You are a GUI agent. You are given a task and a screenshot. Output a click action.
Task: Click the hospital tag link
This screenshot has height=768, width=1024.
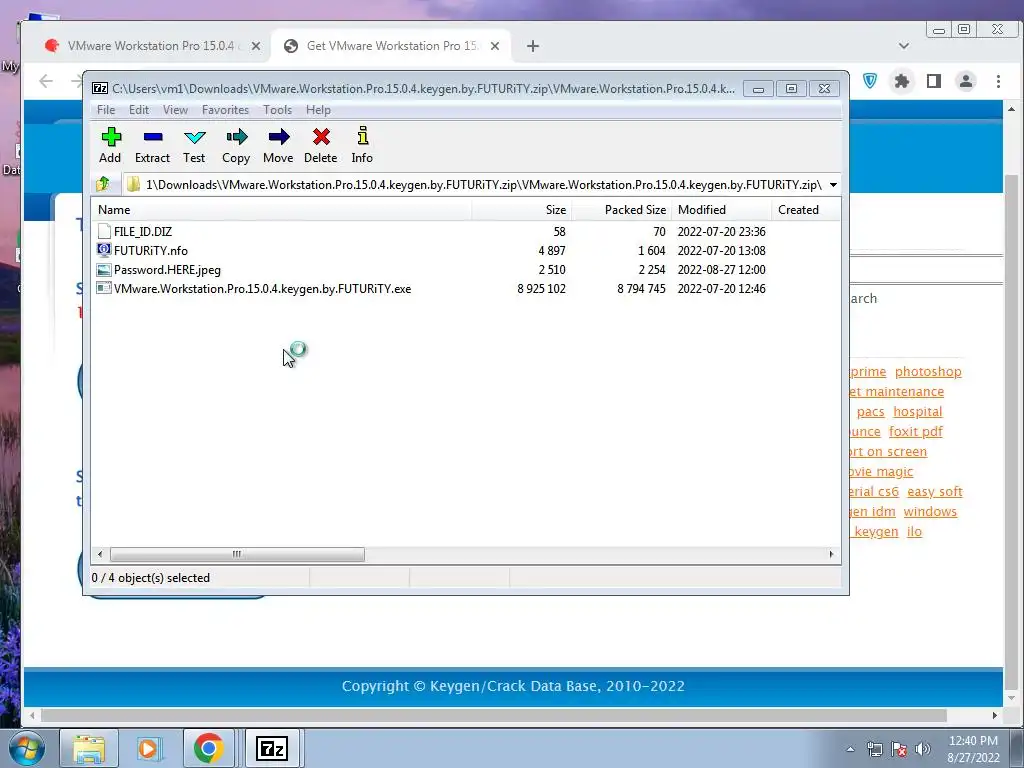[x=918, y=411]
